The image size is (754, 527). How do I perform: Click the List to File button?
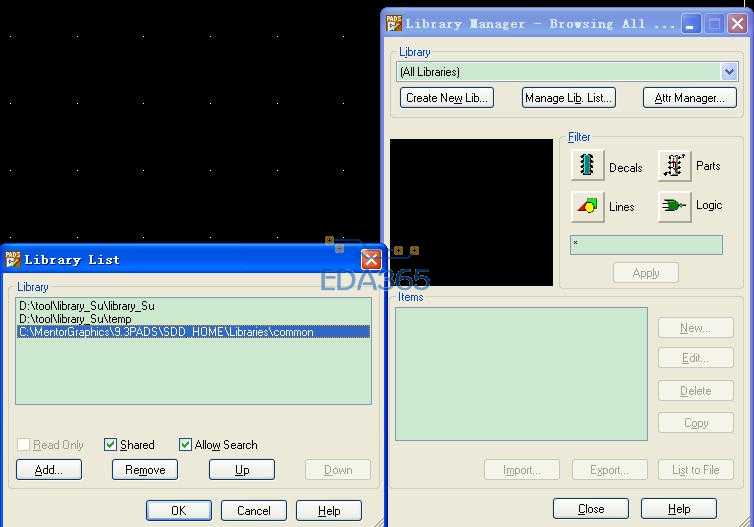(x=696, y=469)
